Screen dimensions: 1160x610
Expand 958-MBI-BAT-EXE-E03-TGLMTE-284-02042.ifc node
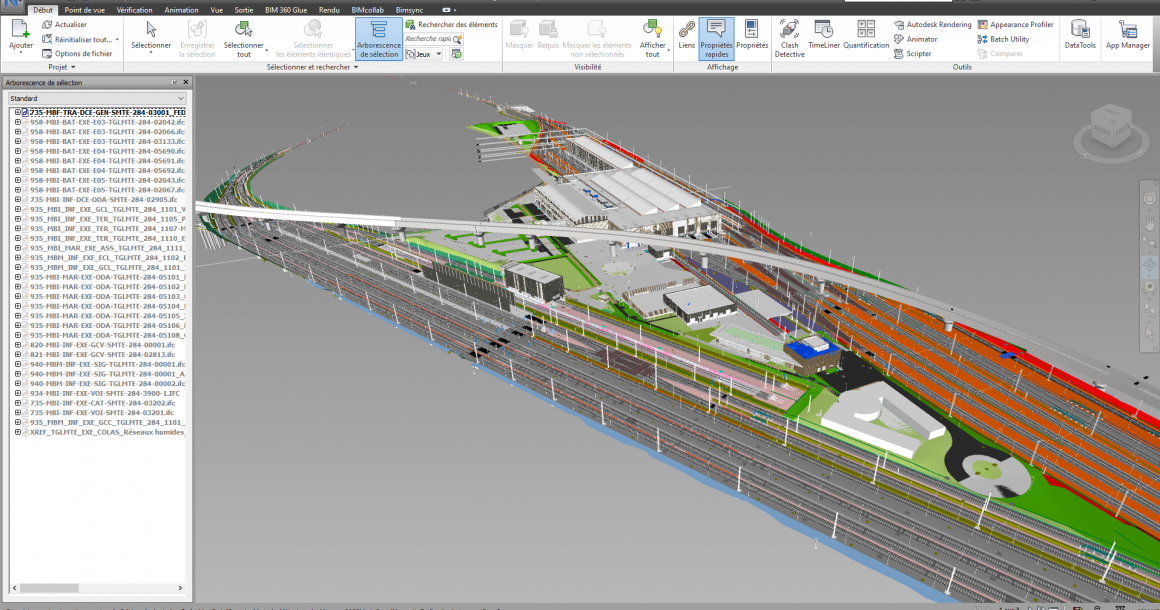18,122
